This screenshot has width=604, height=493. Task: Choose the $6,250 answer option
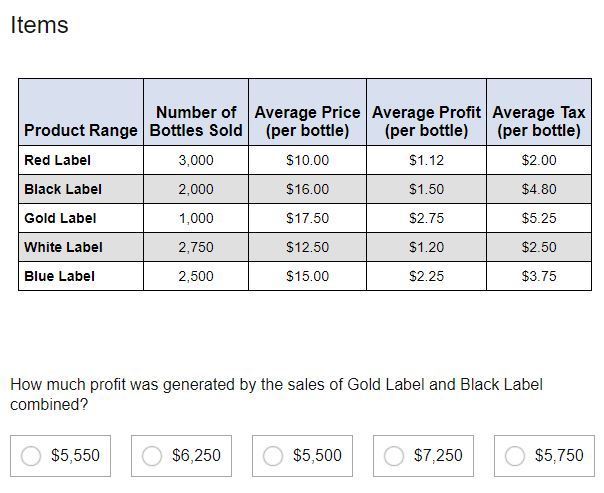click(152, 456)
